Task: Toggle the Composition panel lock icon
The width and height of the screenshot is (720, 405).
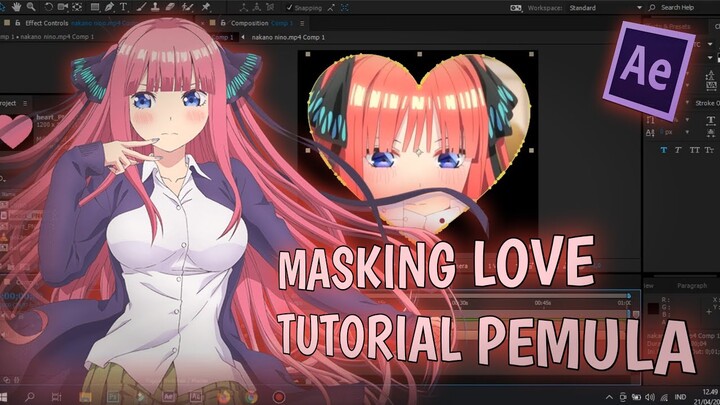Action: [x=223, y=22]
